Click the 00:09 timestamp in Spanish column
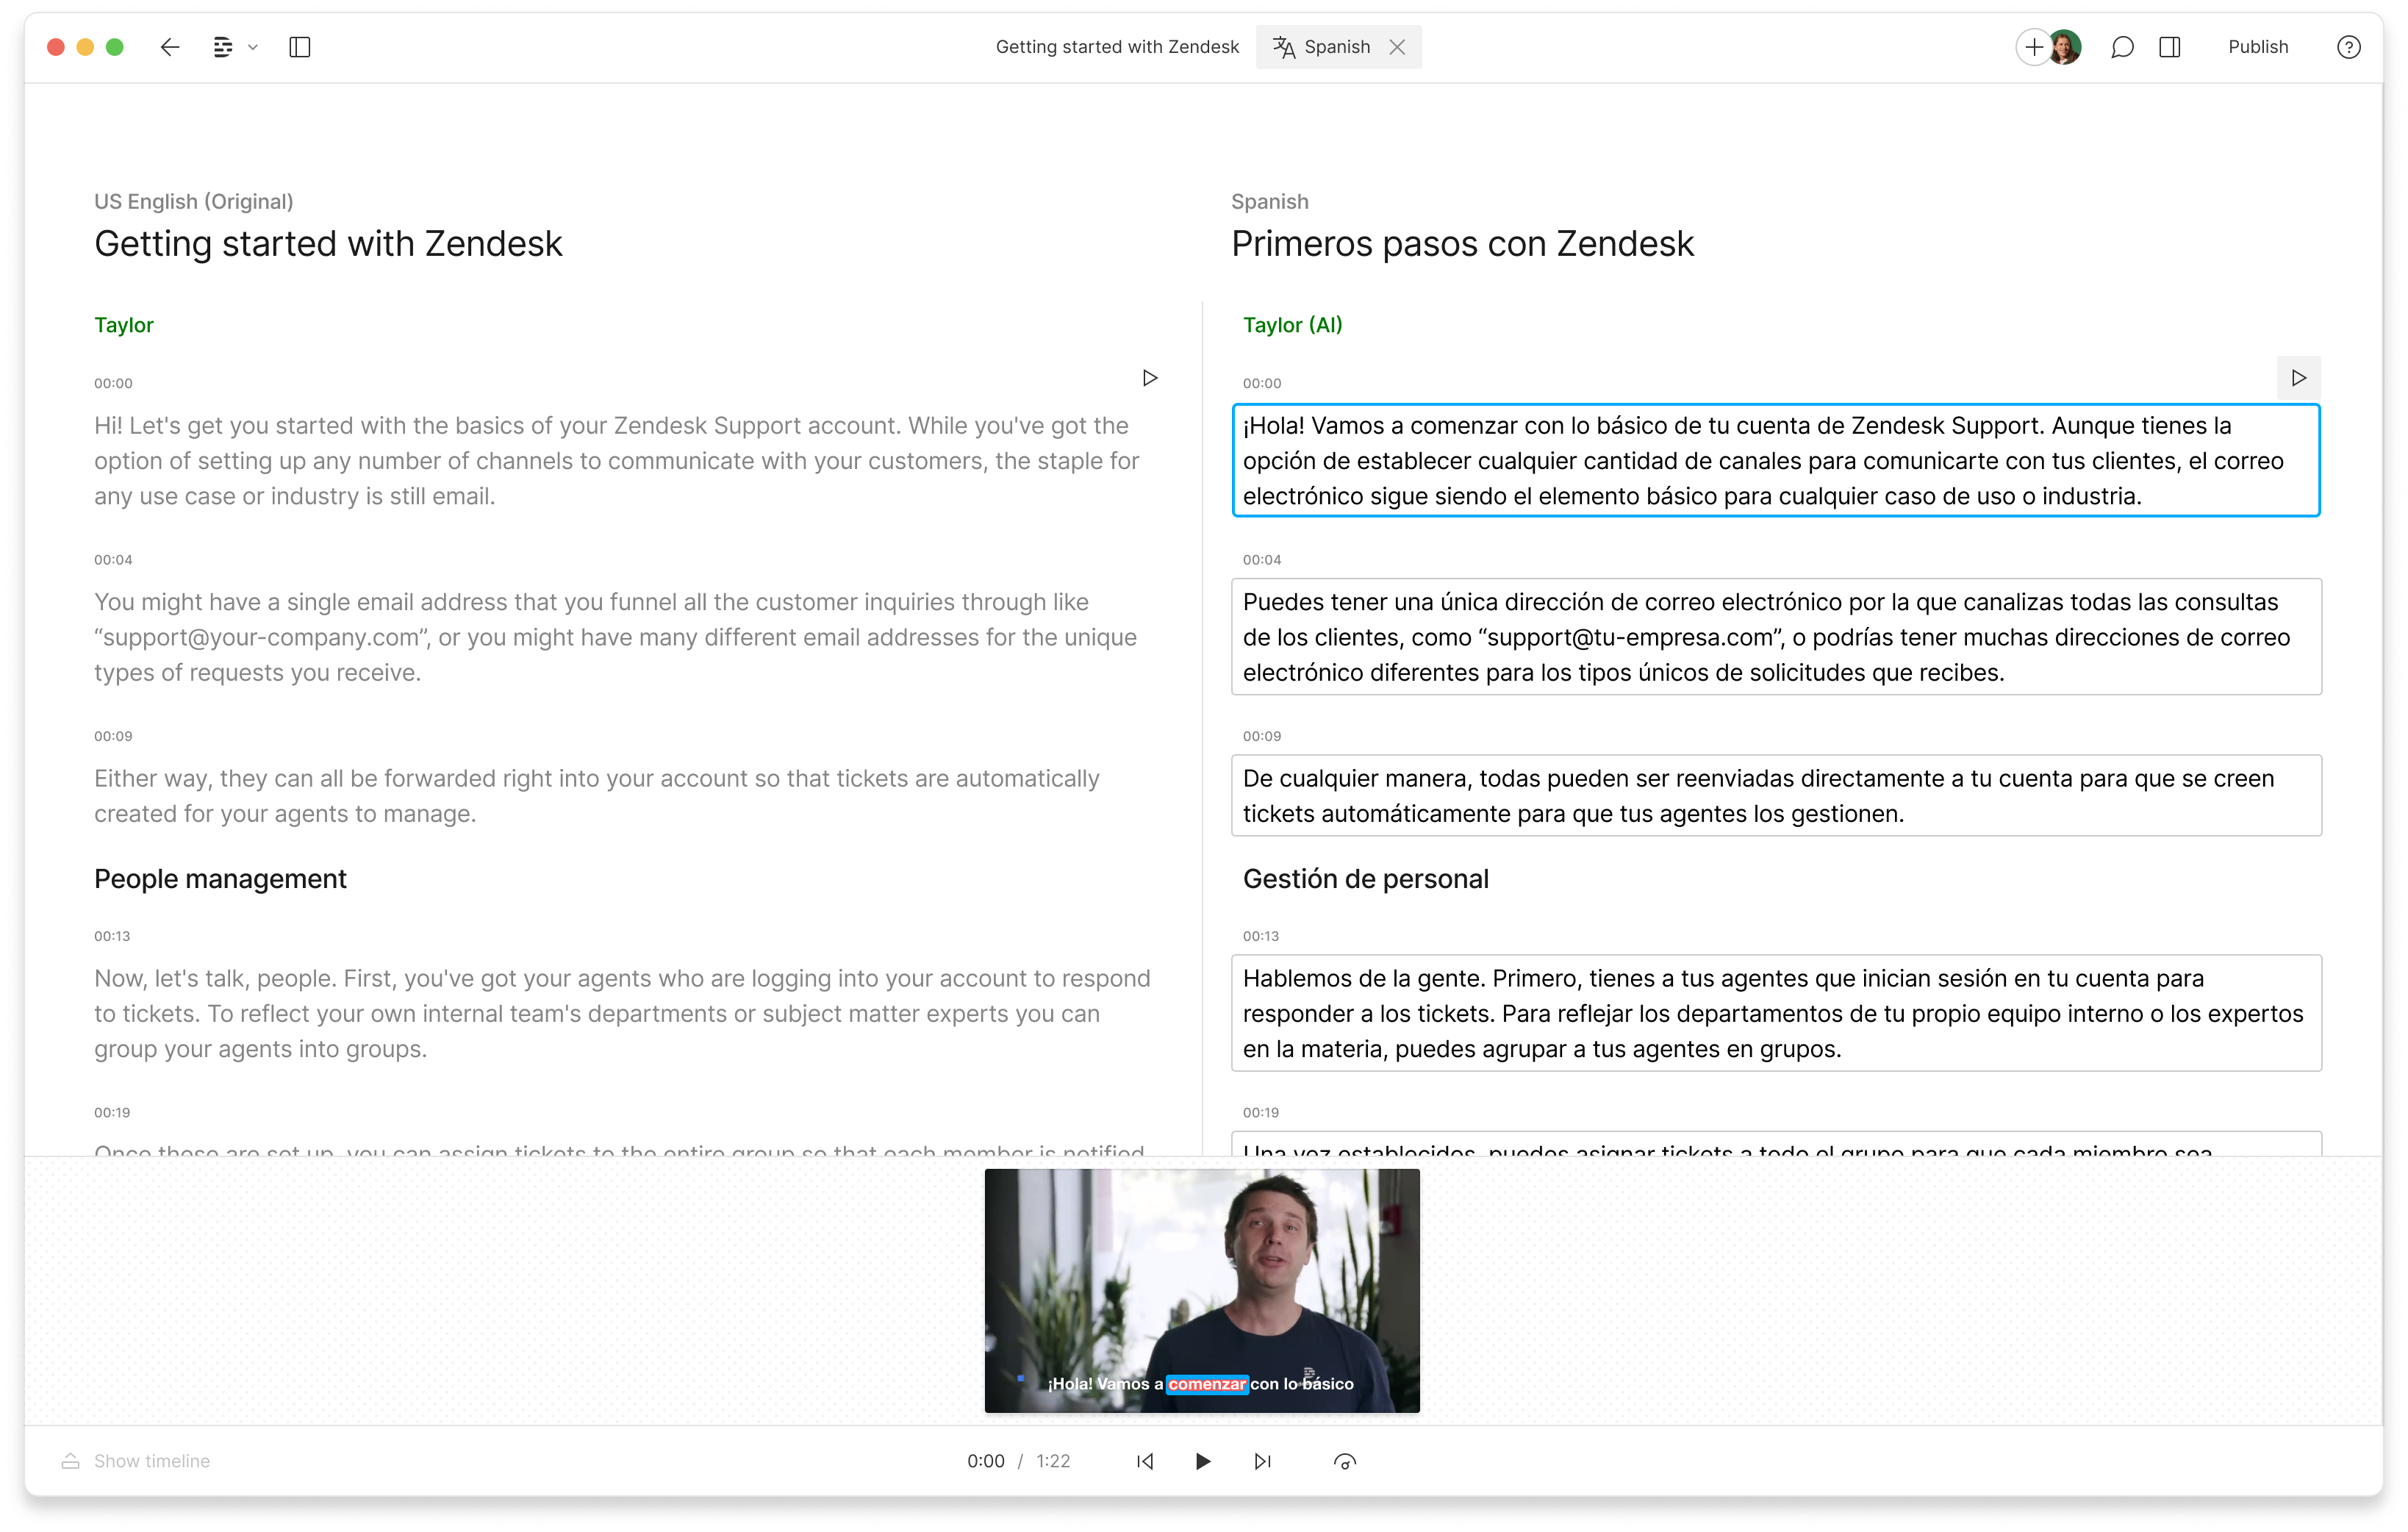The width and height of the screenshot is (2408, 1532). tap(1262, 736)
